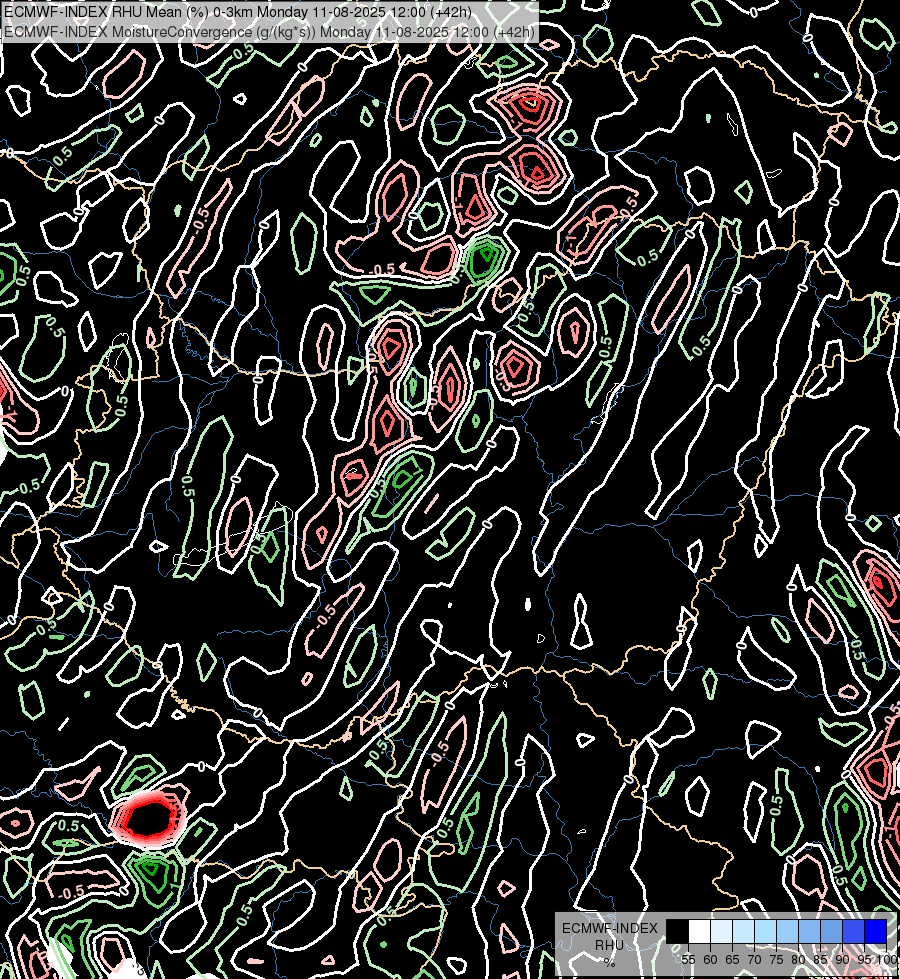Select the RHU Mean 0-3km title line
Viewport: 900px width, 979px height.
(x=238, y=12)
